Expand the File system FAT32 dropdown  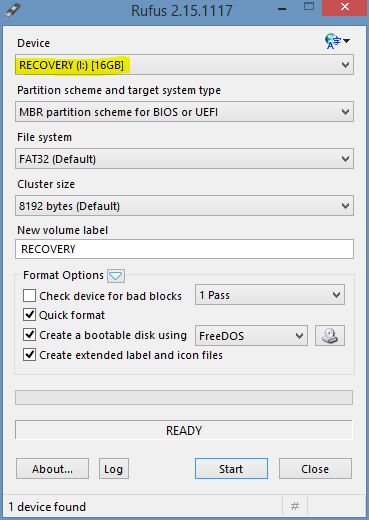click(x=184, y=159)
